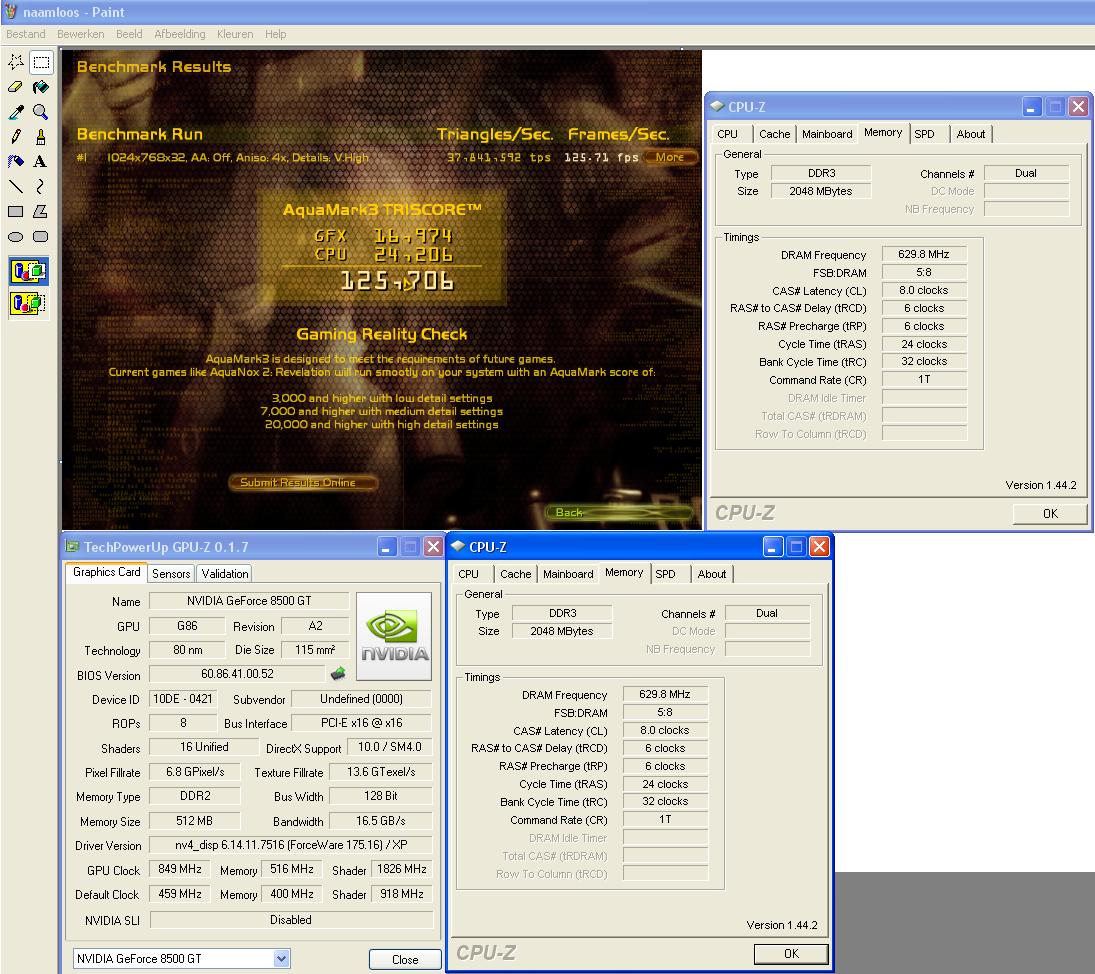Choose the opaque selection mode option
The image size is (1095, 974).
pyautogui.click(x=29, y=271)
